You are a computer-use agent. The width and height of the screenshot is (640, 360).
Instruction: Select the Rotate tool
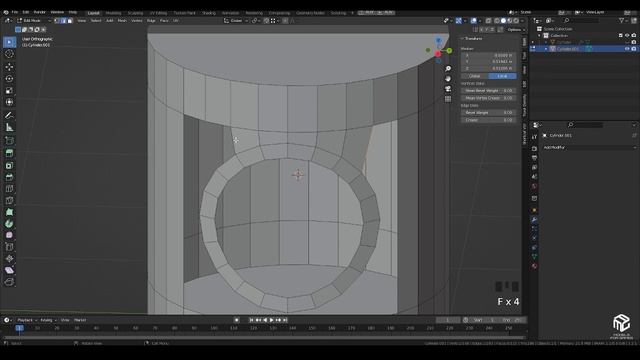pyautogui.click(x=9, y=78)
